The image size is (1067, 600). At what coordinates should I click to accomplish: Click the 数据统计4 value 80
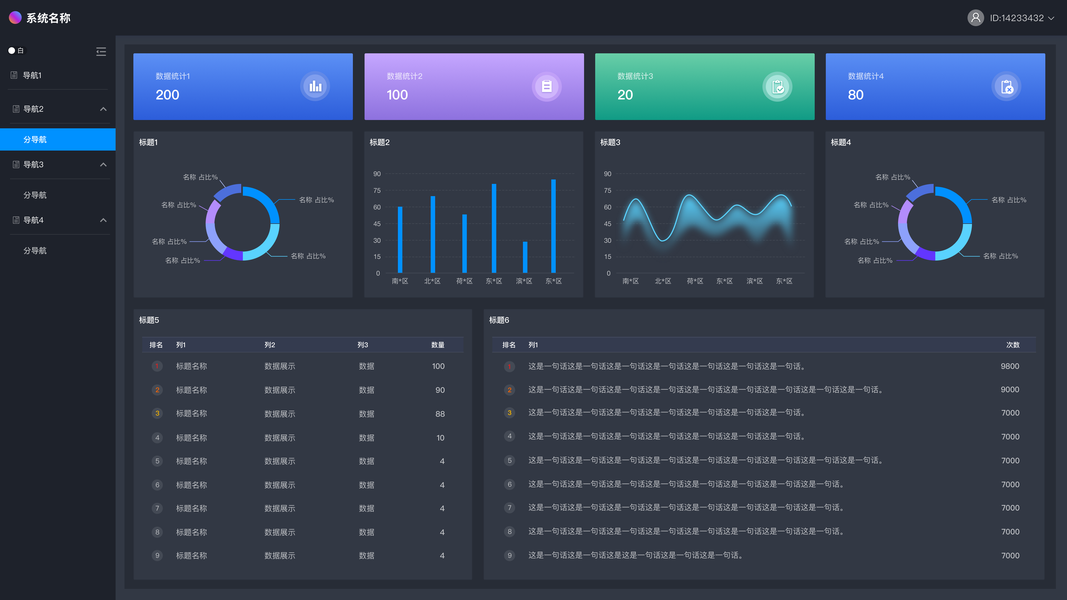[x=855, y=95]
